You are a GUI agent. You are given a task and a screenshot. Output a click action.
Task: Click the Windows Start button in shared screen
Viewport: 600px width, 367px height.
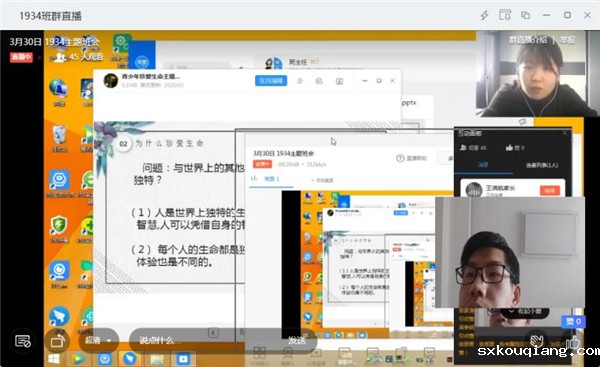click(54, 359)
